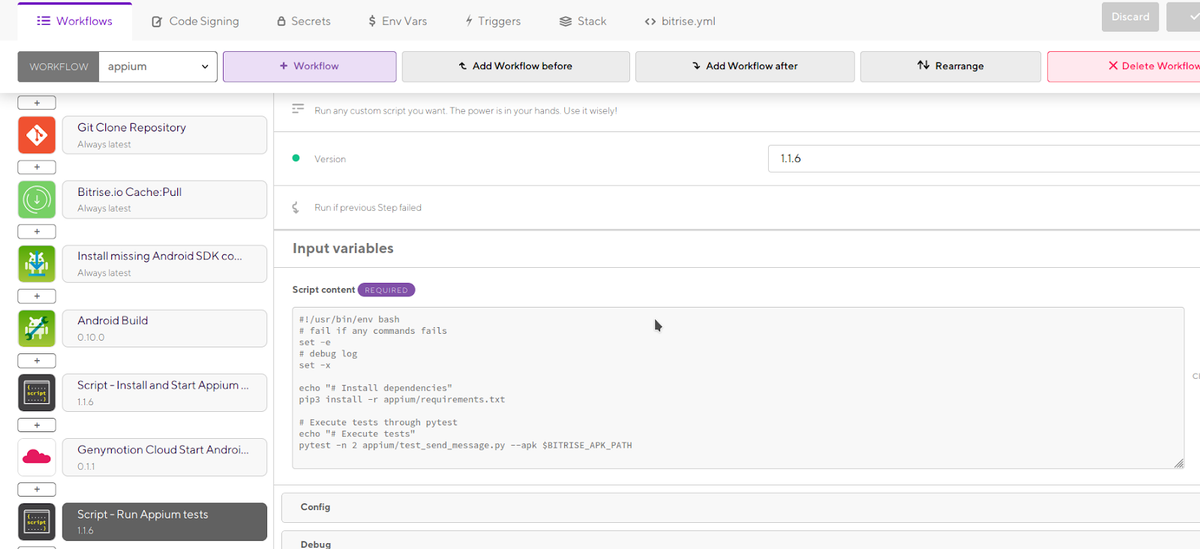Click the step description lines icon
Screen dimensions: 1200x549
(x=297, y=109)
